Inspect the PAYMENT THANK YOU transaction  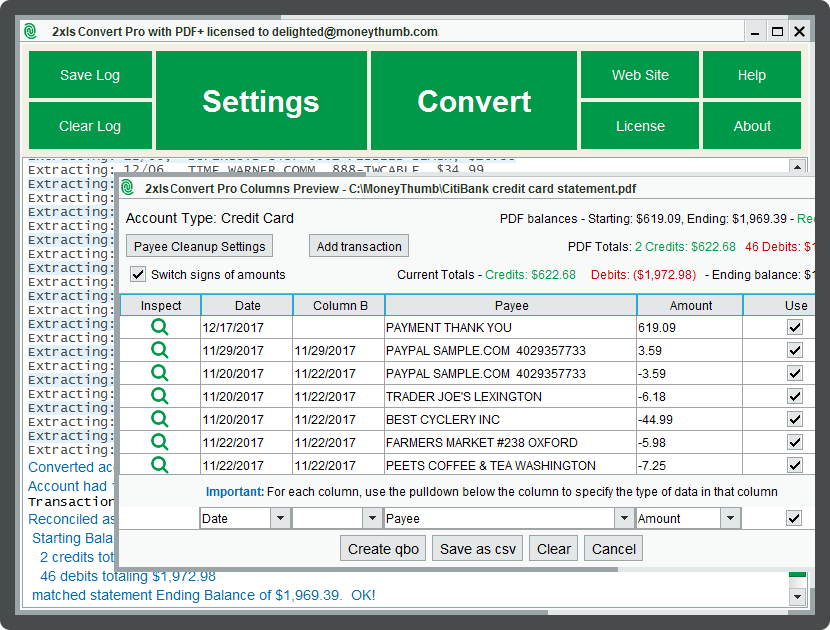click(x=160, y=327)
